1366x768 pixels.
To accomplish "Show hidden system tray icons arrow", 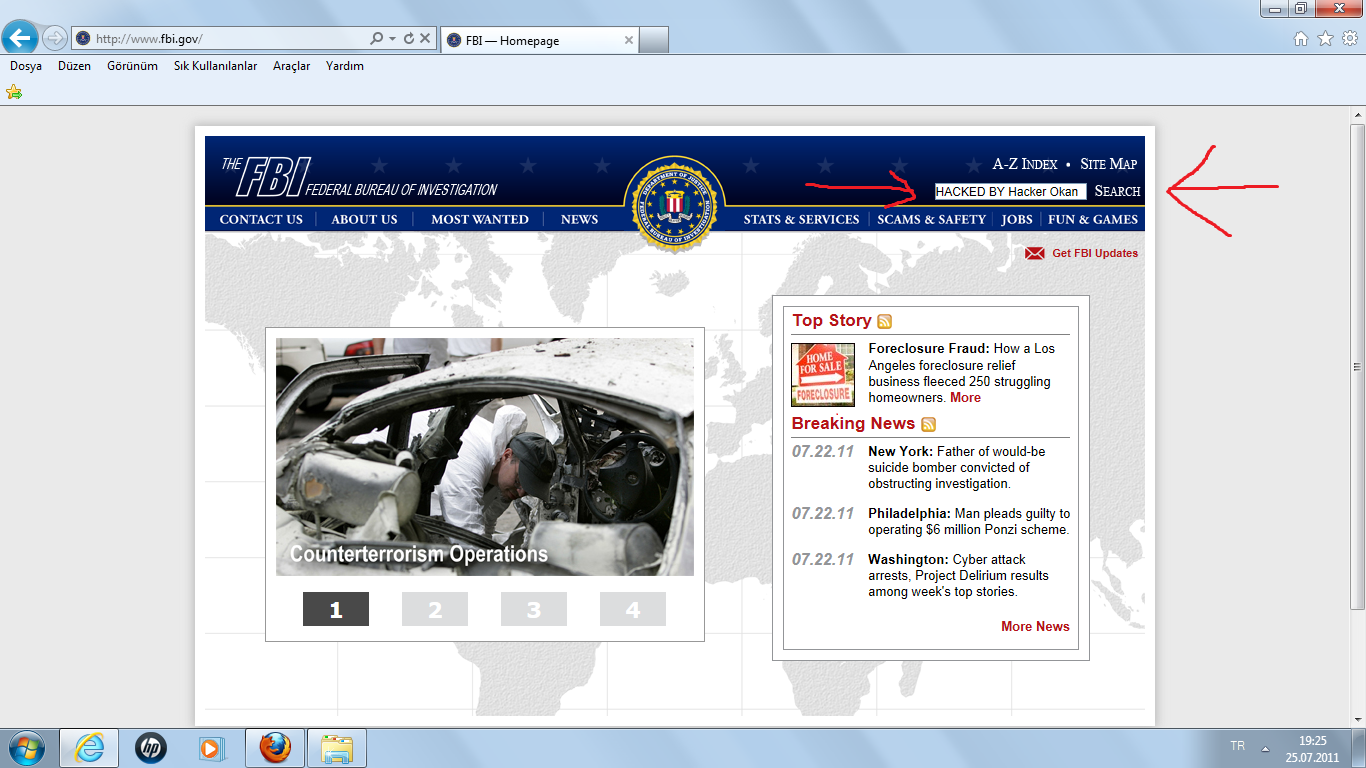I will click(1266, 749).
